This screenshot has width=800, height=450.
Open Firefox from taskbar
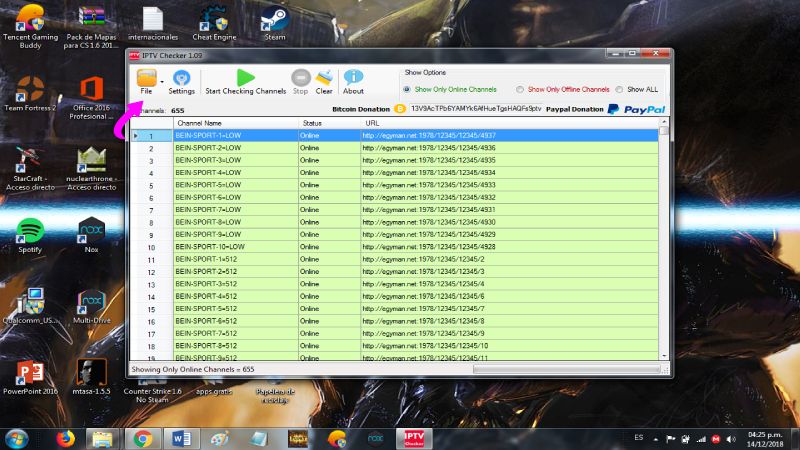(65, 439)
